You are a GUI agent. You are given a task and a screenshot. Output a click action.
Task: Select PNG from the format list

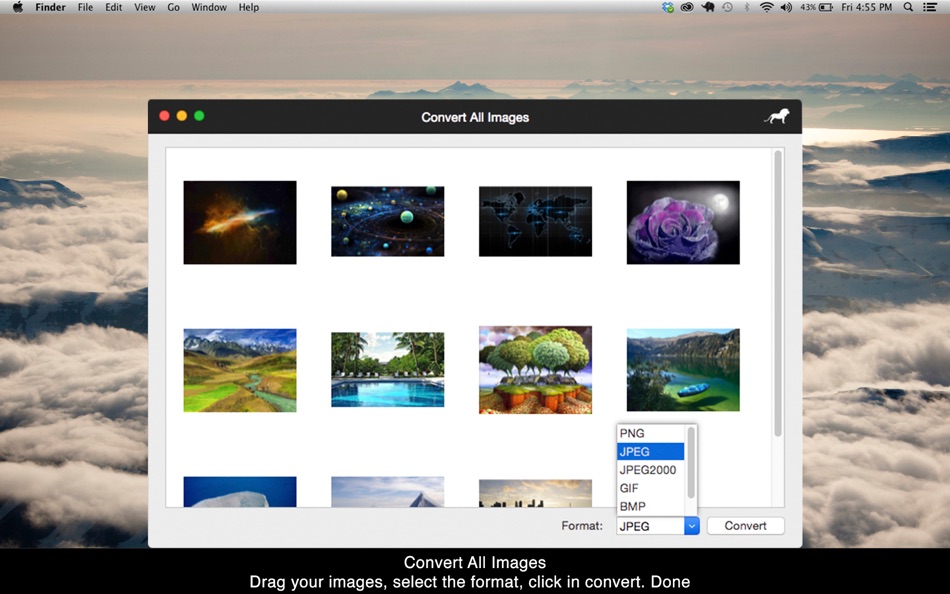[x=648, y=433]
